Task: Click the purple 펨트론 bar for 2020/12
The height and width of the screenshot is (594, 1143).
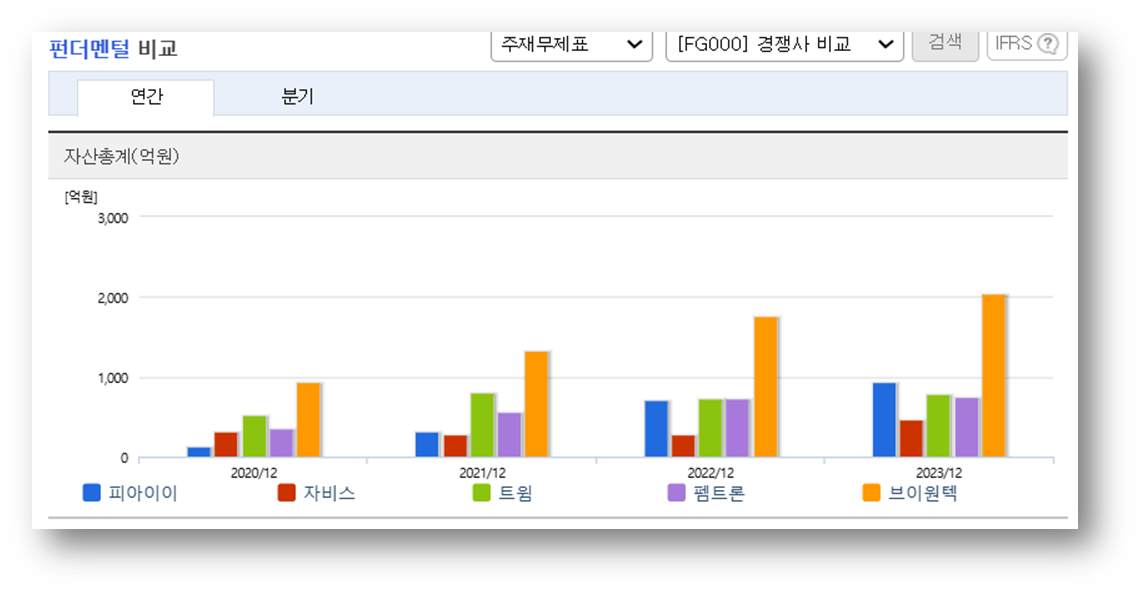Action: click(281, 444)
